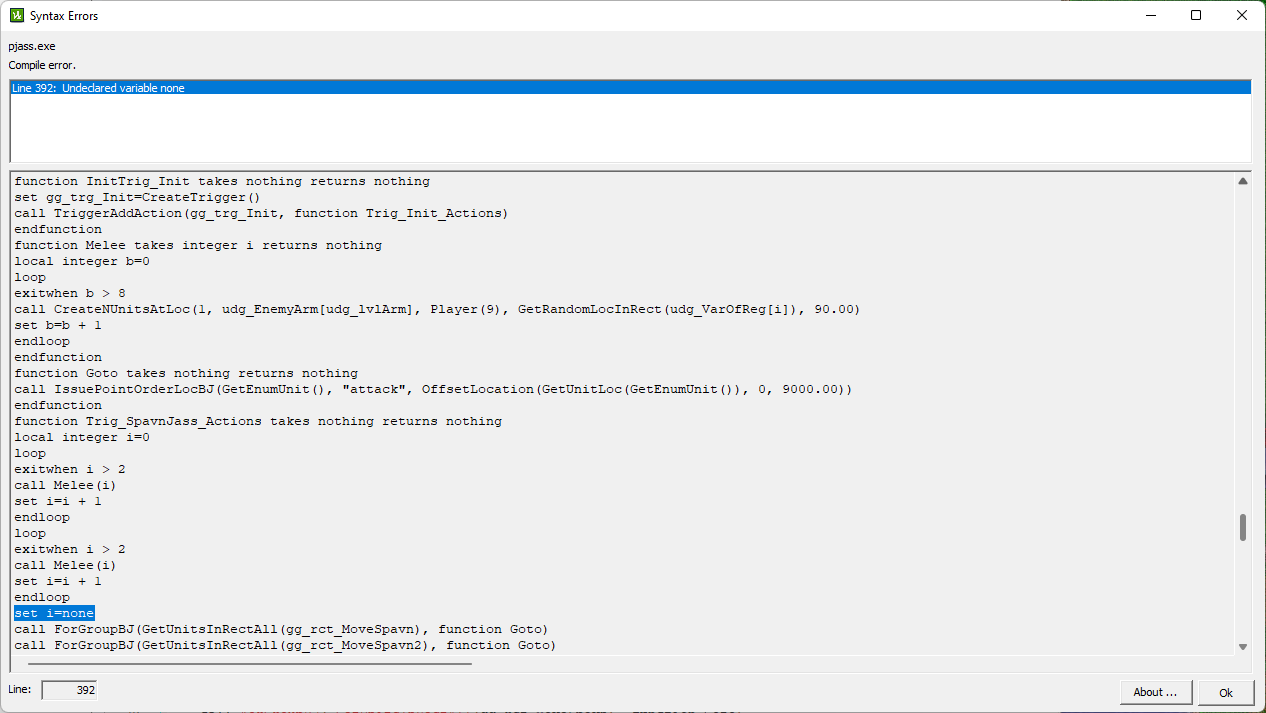This screenshot has height=713, width=1266.
Task: Minimize the Syntax Errors window
Action: point(1150,15)
